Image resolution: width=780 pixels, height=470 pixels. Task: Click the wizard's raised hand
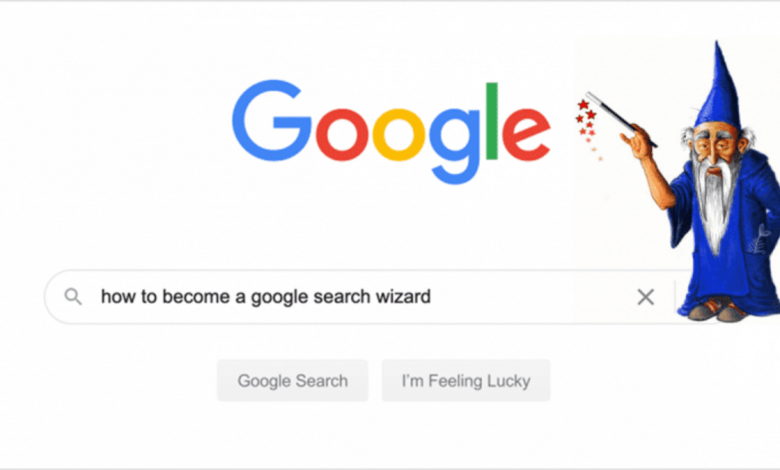pos(638,141)
